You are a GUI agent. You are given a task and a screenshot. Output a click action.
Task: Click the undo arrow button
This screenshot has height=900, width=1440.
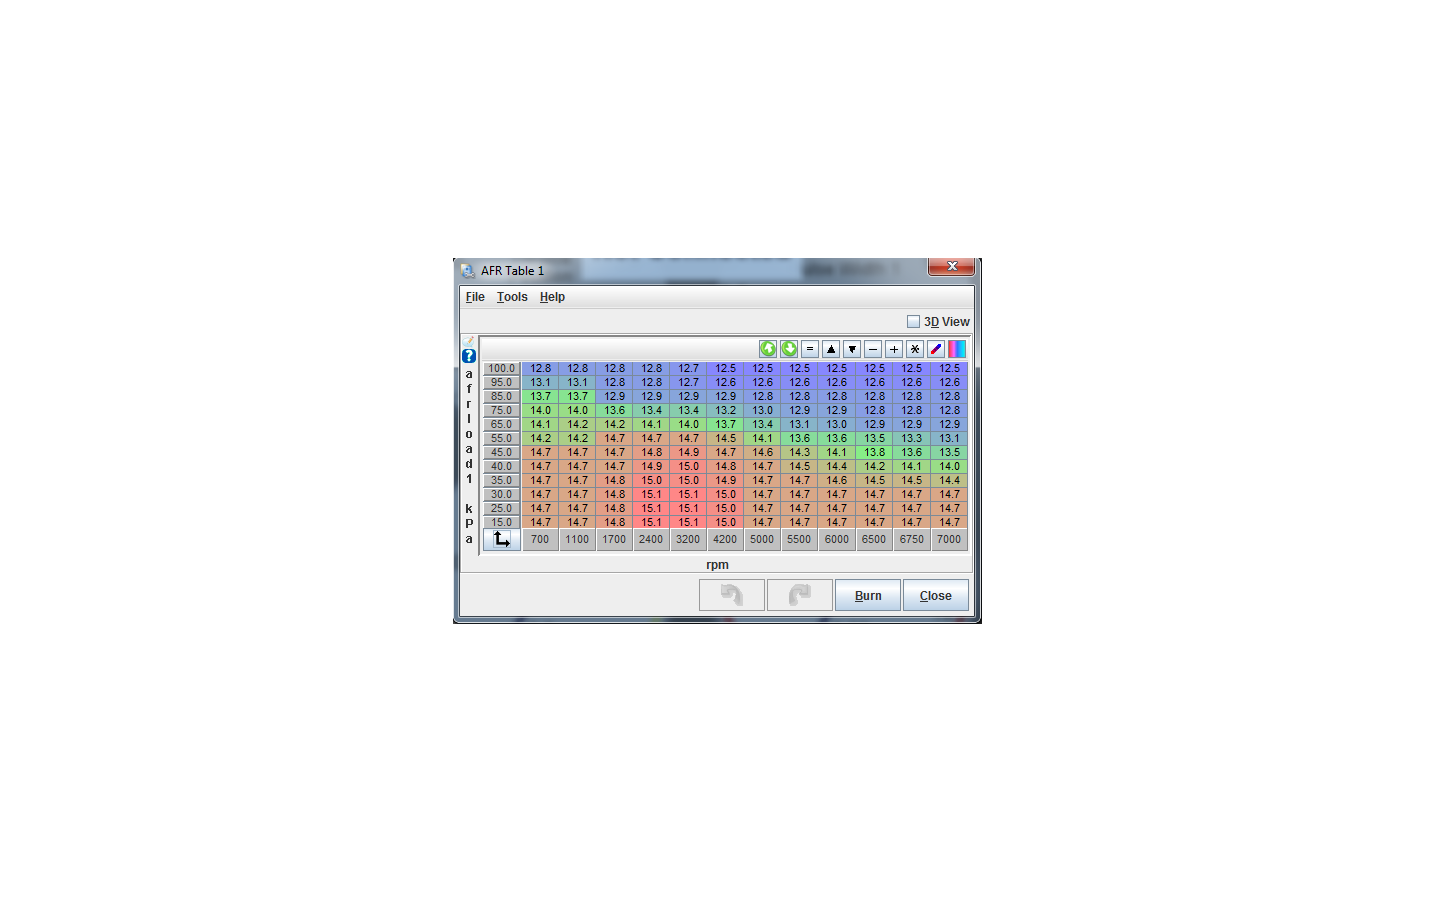(731, 595)
